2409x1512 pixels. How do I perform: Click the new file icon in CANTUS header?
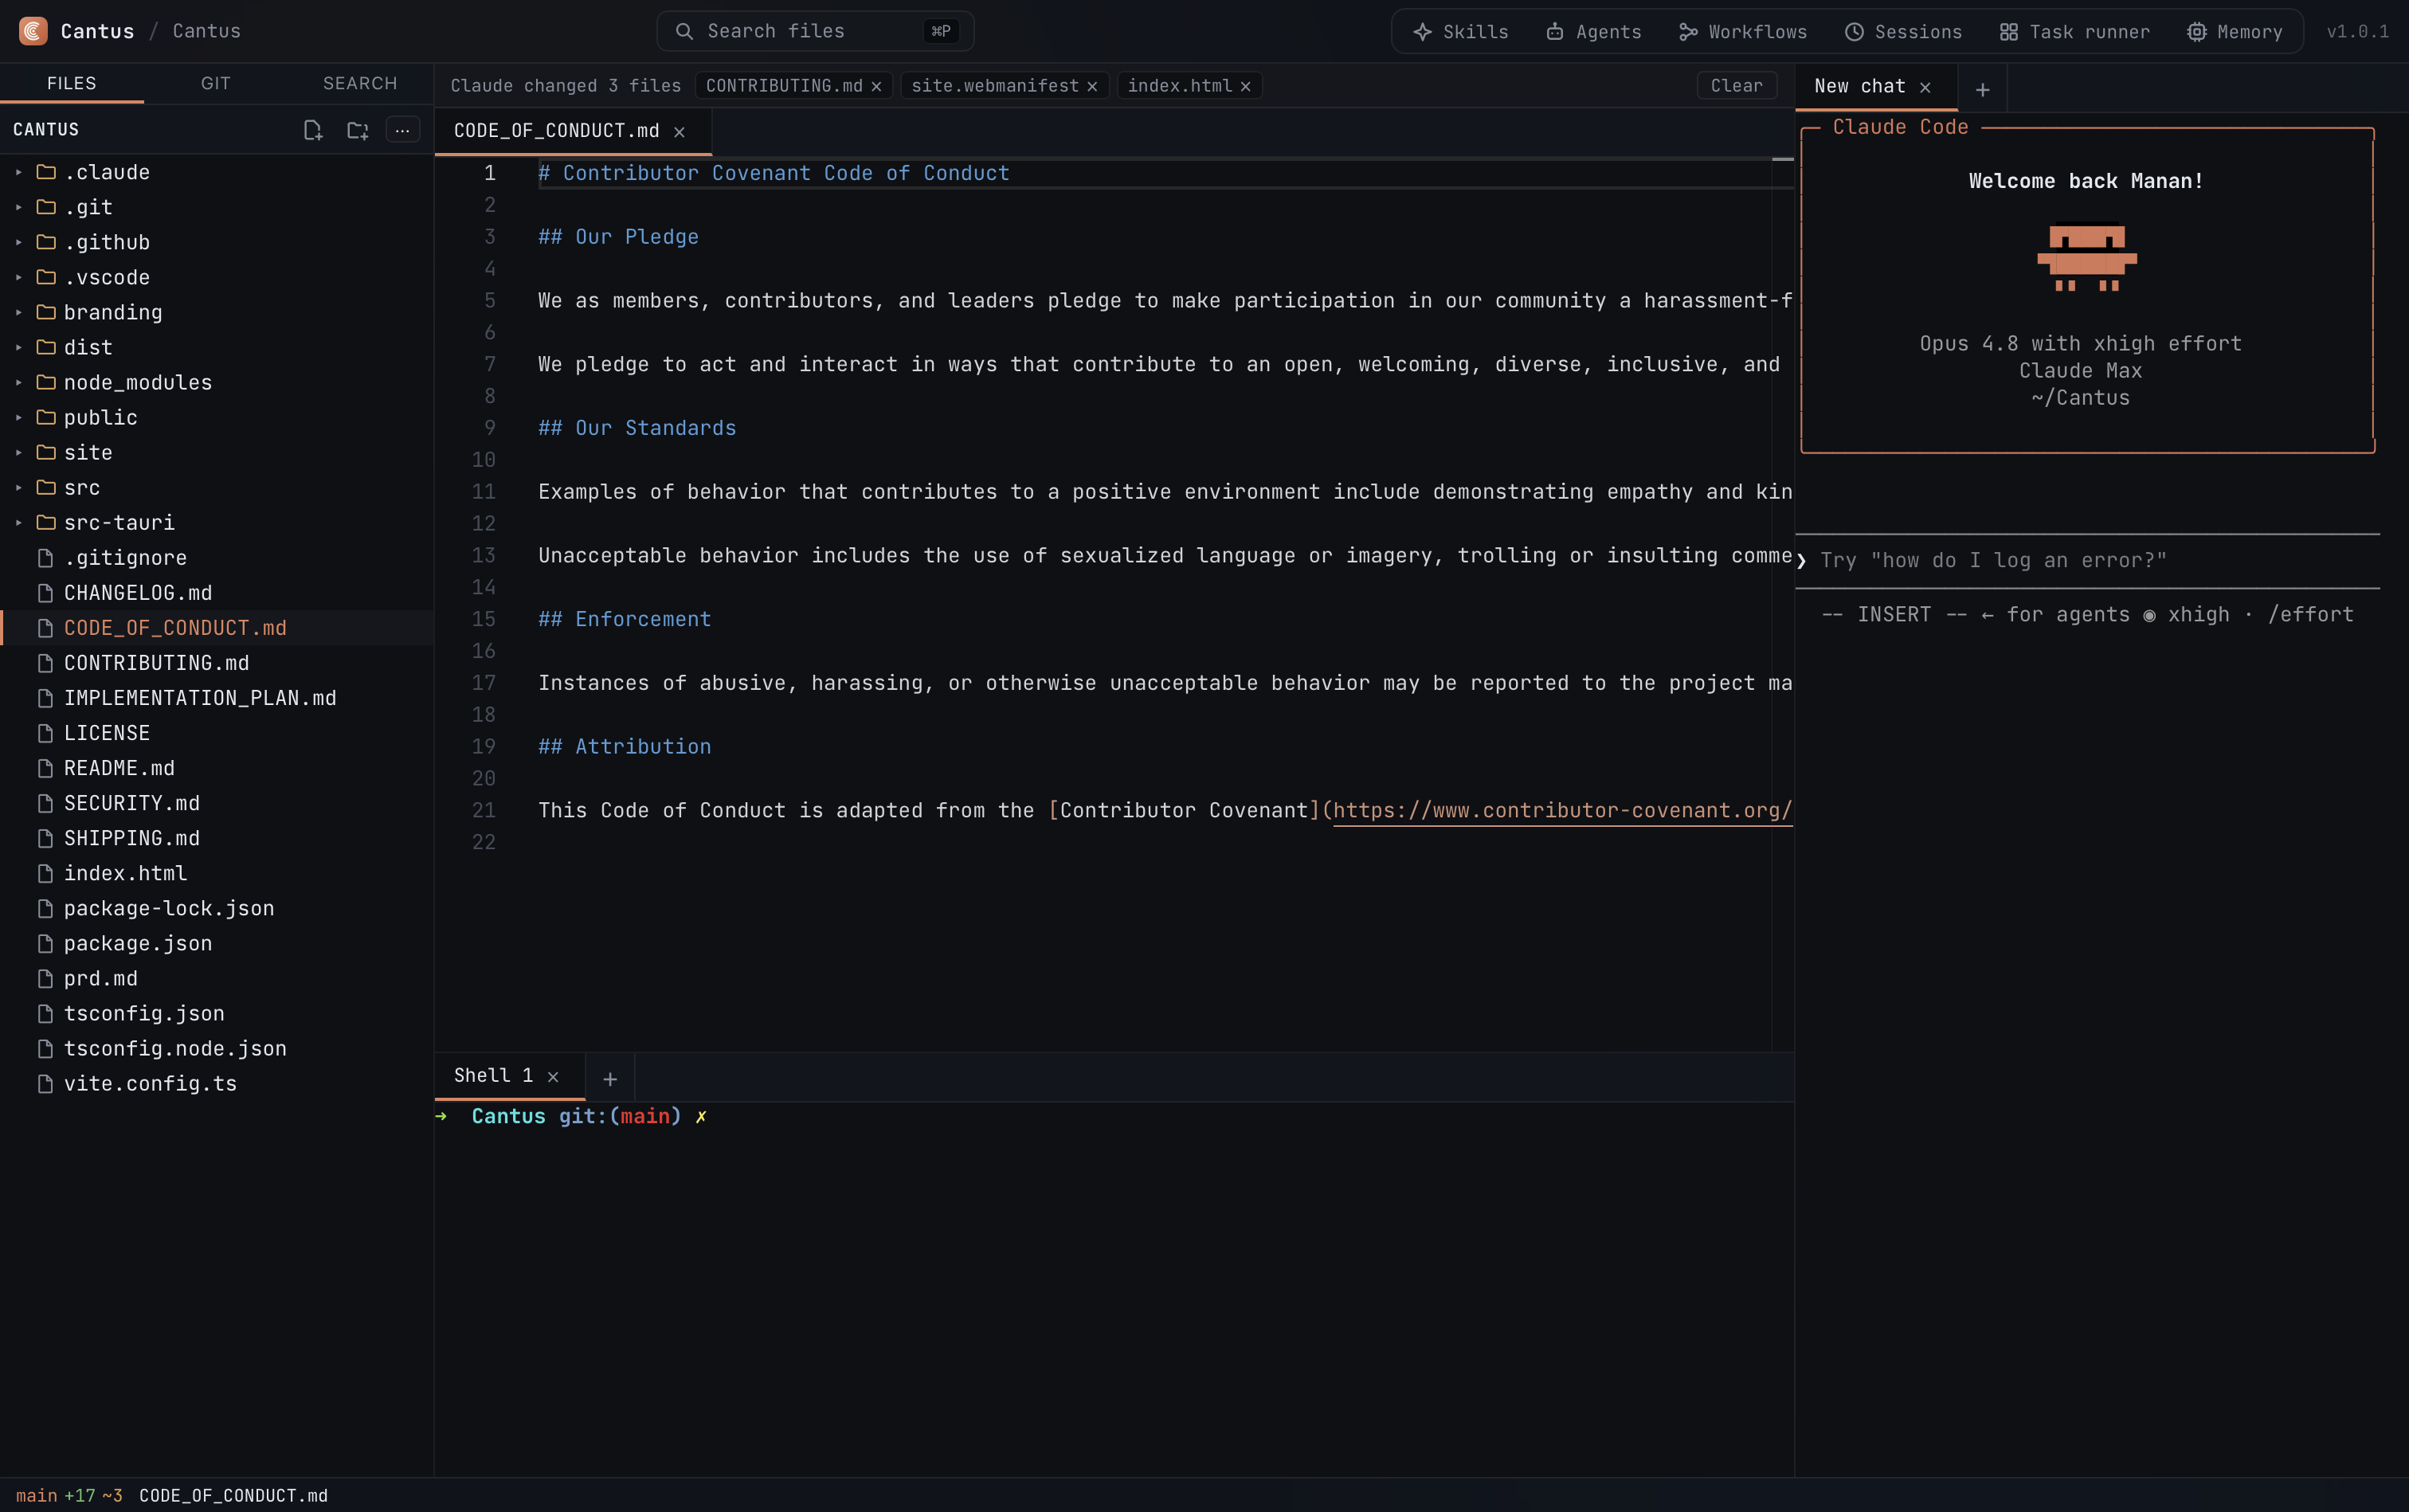(x=313, y=130)
